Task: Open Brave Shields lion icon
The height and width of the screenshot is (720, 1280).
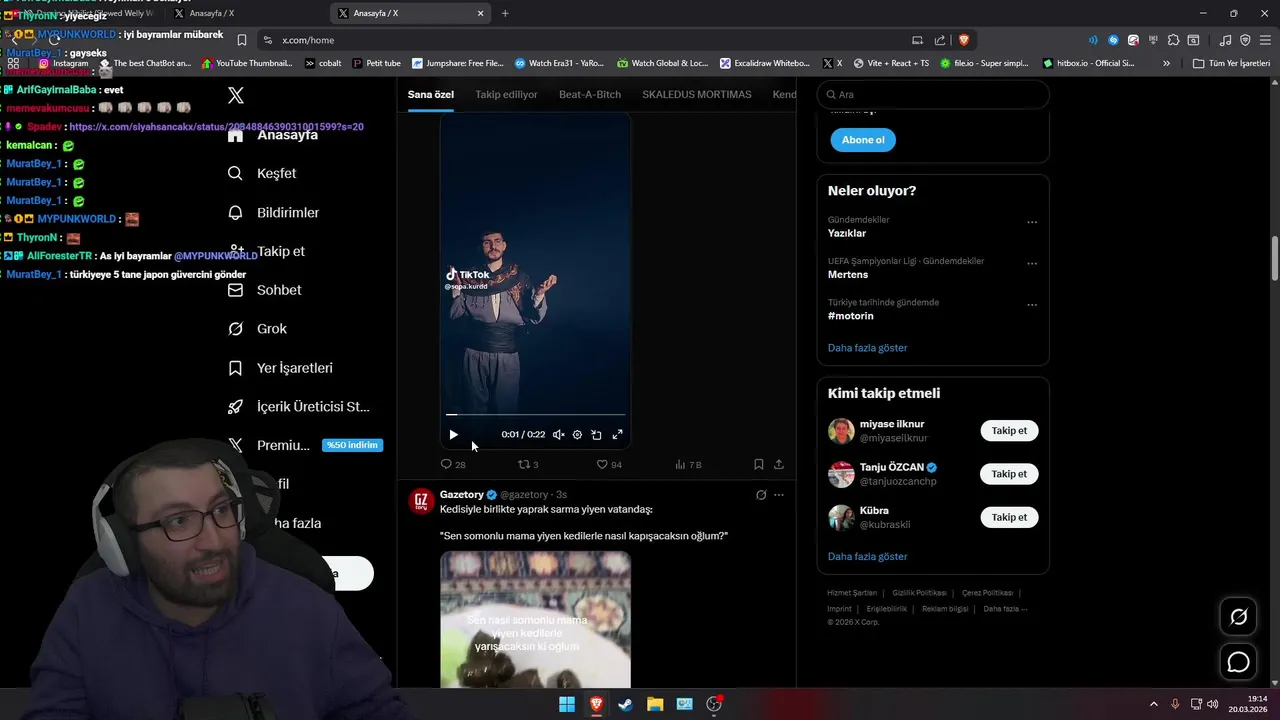Action: pos(964,40)
